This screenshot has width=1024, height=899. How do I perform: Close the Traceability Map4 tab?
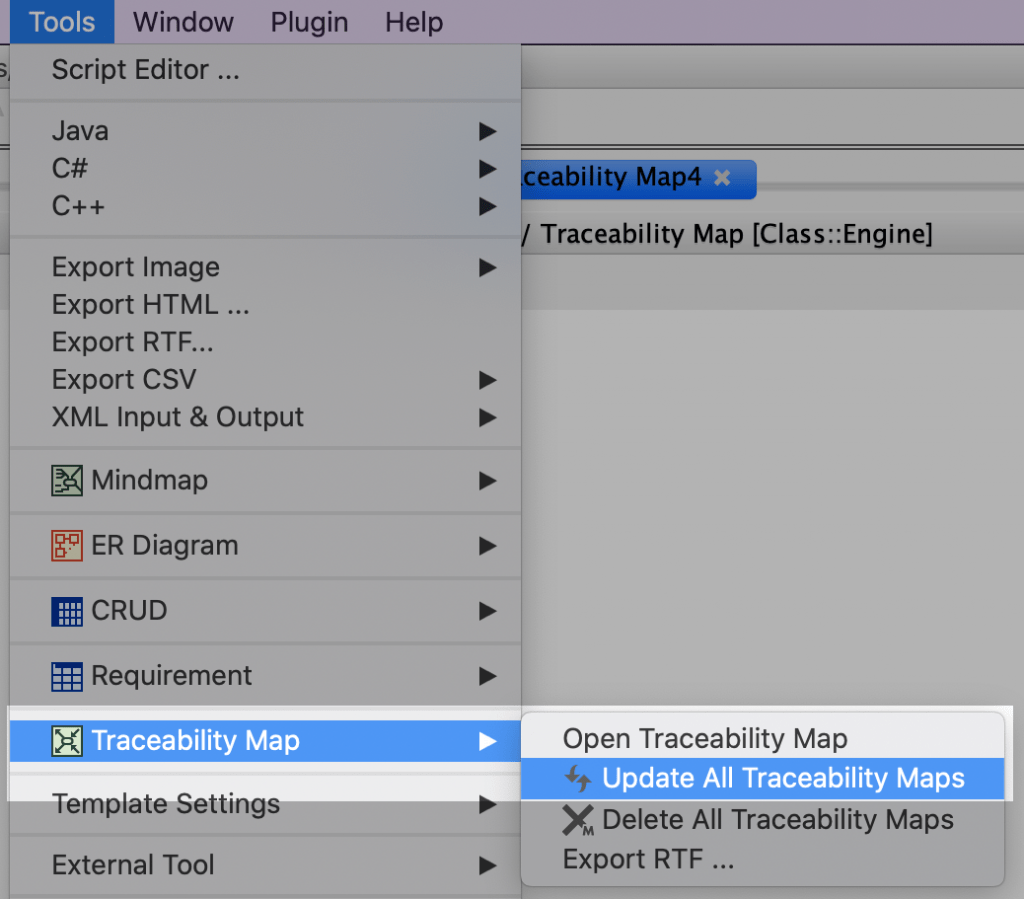coord(722,178)
